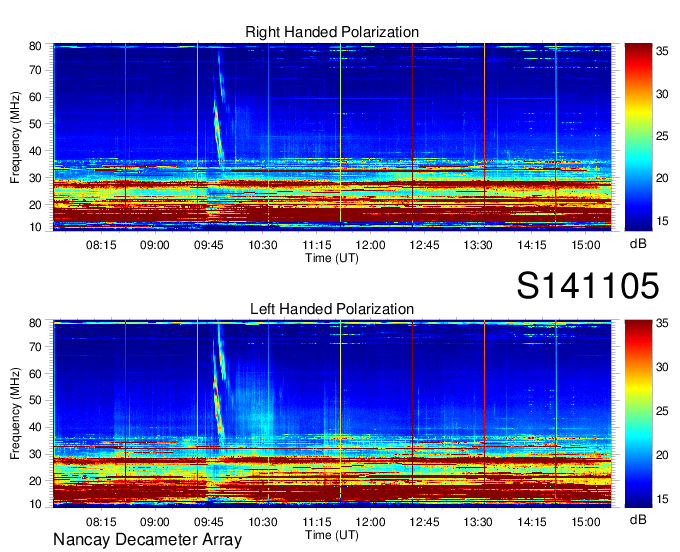This screenshot has height=552, width=680.
Task: Click the 11:15 time tick of Right Handed plot
Action: [x=317, y=245]
